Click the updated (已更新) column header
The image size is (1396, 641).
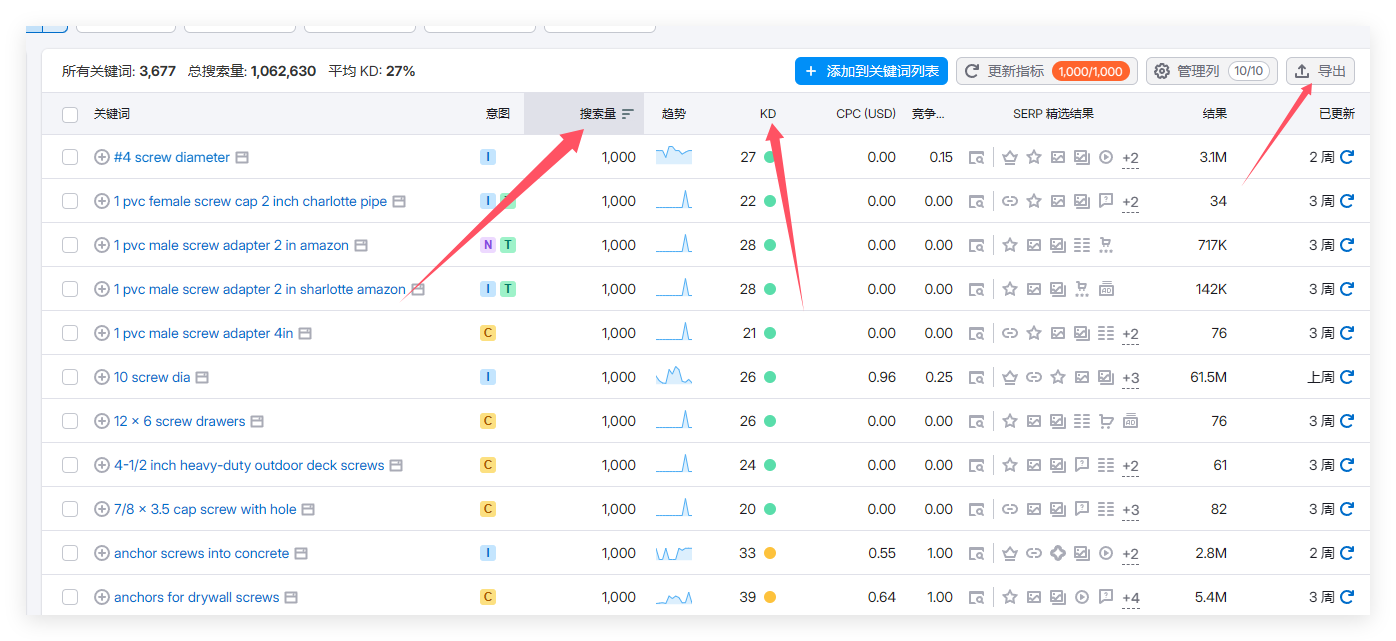pyautogui.click(x=1337, y=114)
